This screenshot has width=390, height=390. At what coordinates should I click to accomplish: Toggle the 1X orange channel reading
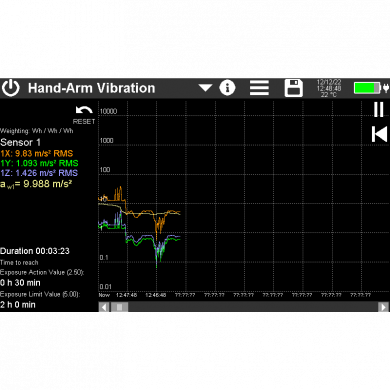37,154
